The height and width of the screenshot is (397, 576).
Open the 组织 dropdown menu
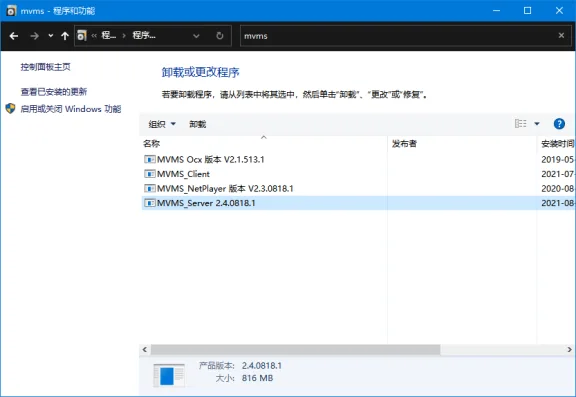pyautogui.click(x=162, y=124)
